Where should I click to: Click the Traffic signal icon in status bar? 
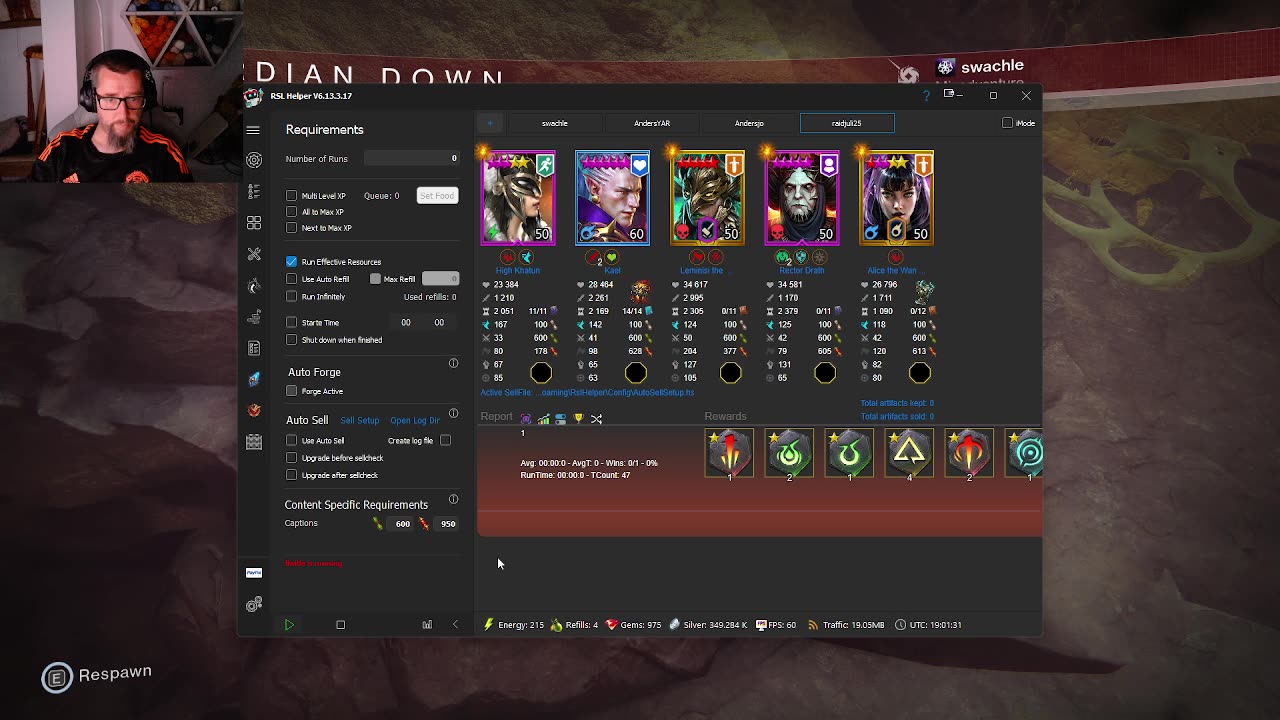click(x=812, y=625)
